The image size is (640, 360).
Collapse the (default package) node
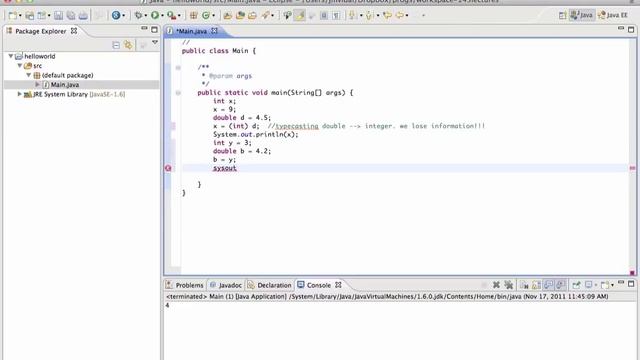[29, 75]
